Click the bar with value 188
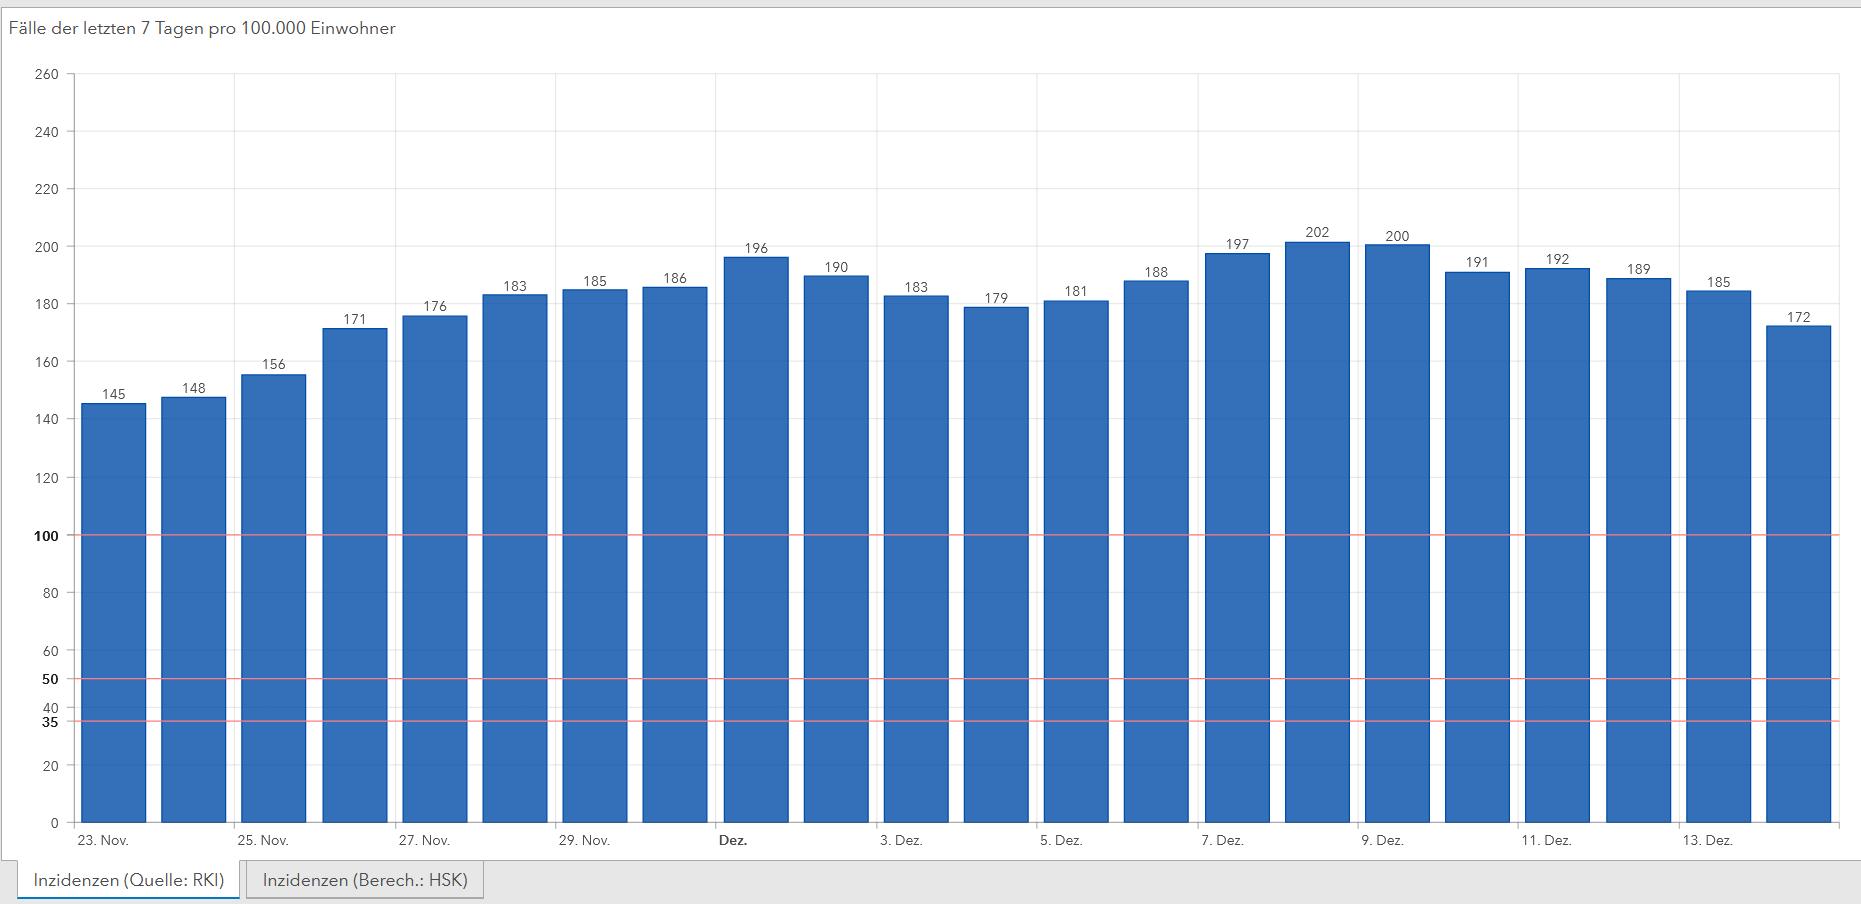 click(x=1156, y=552)
